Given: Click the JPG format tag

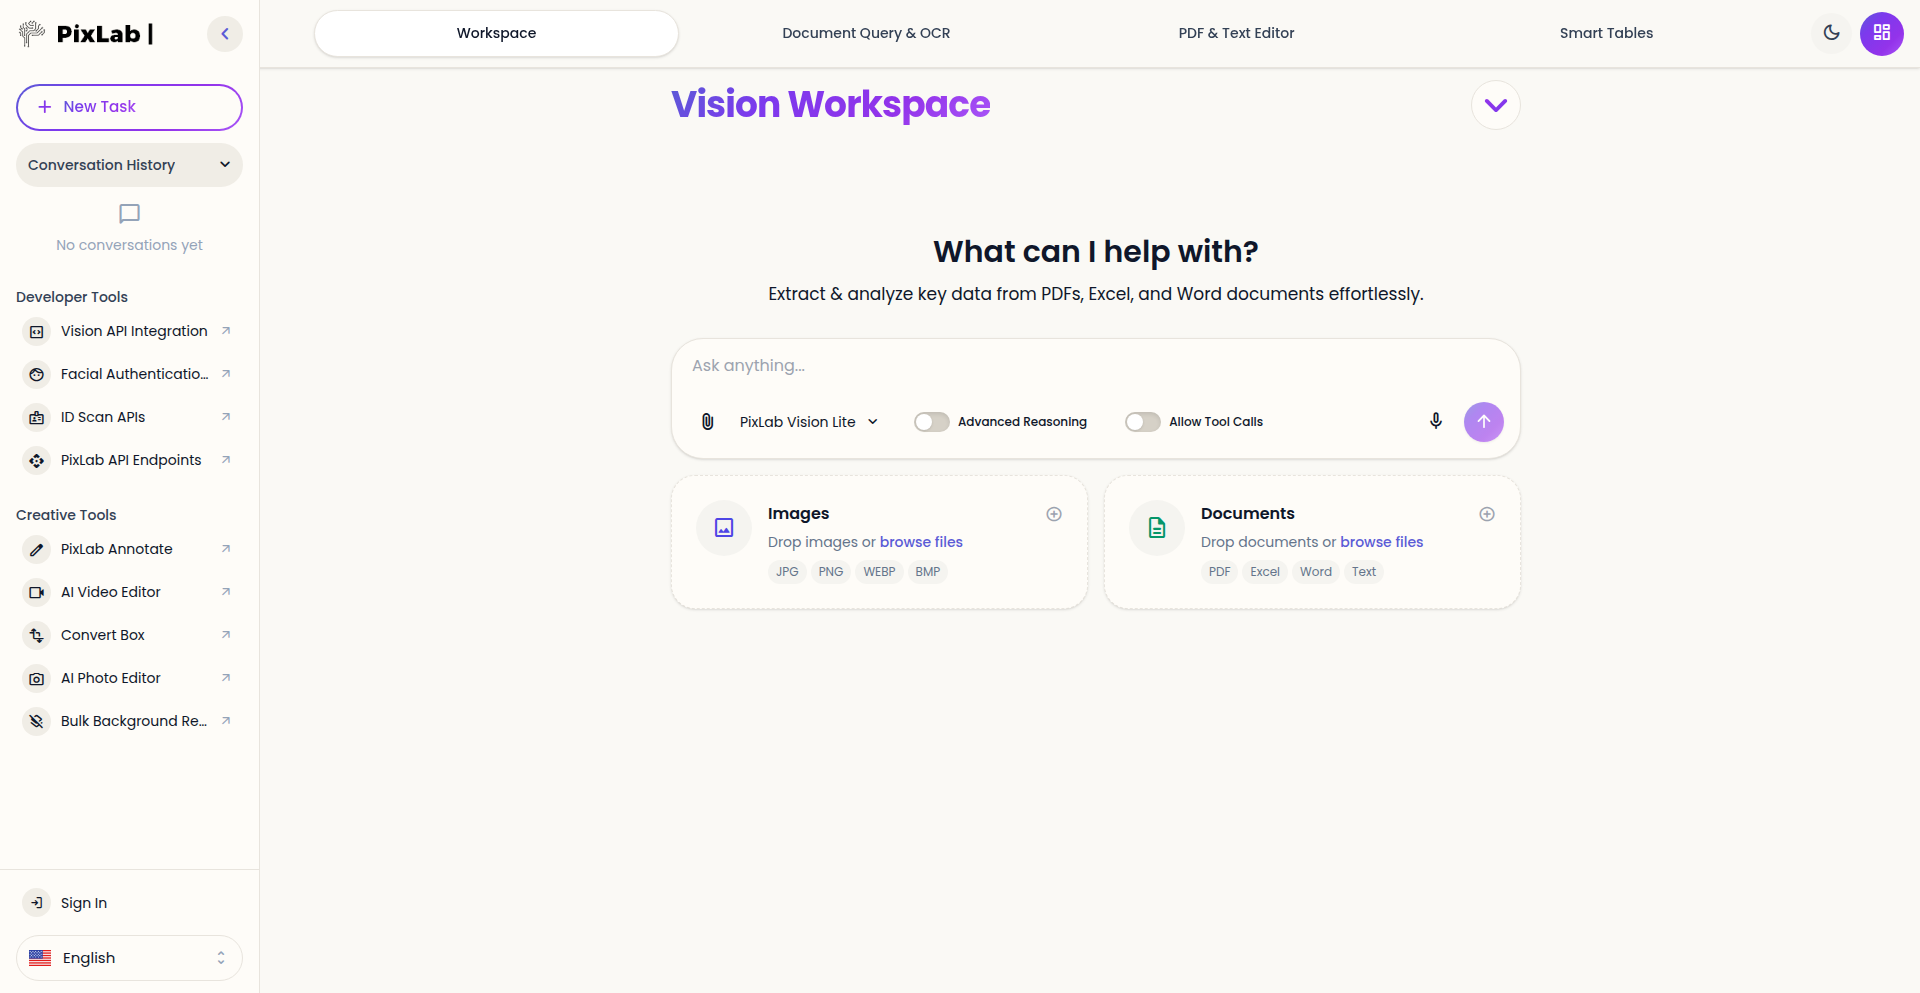Looking at the screenshot, I should (787, 572).
